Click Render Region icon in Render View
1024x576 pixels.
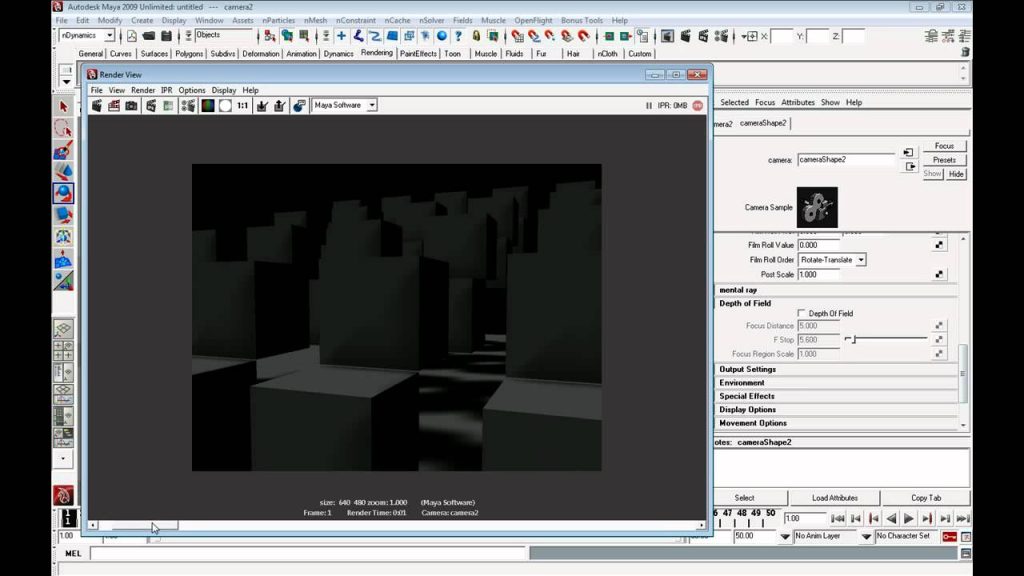click(x=114, y=105)
